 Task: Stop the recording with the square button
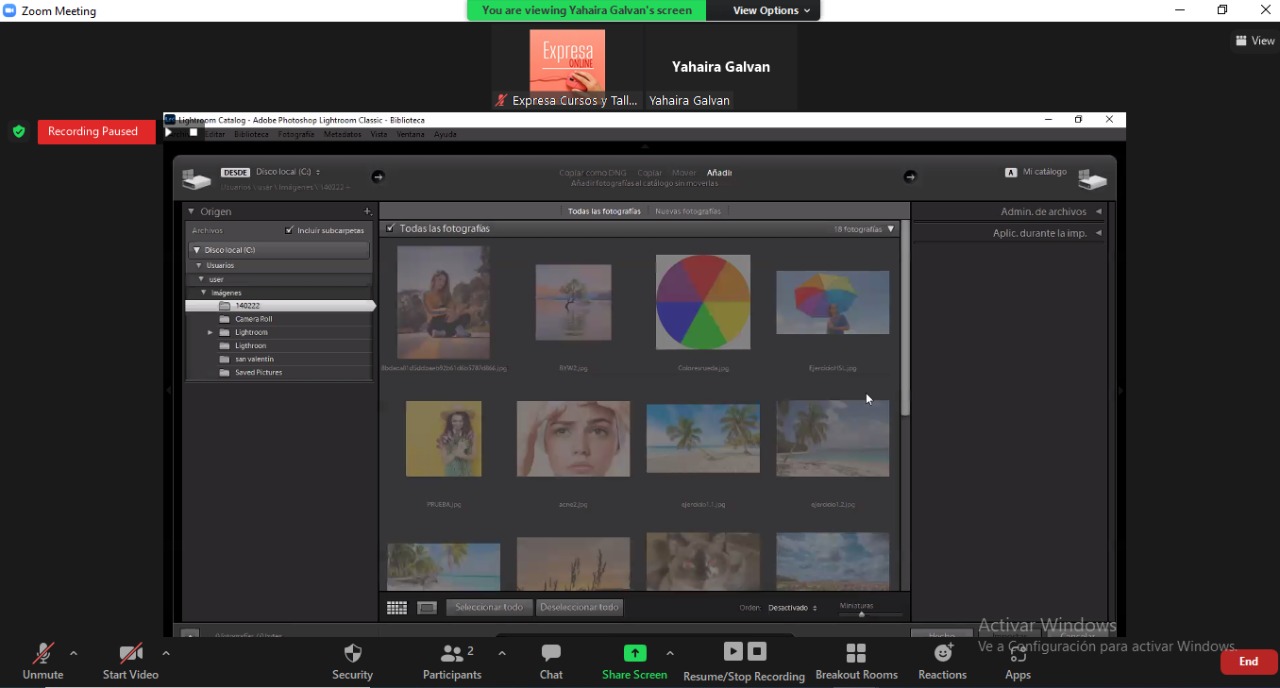coord(757,651)
